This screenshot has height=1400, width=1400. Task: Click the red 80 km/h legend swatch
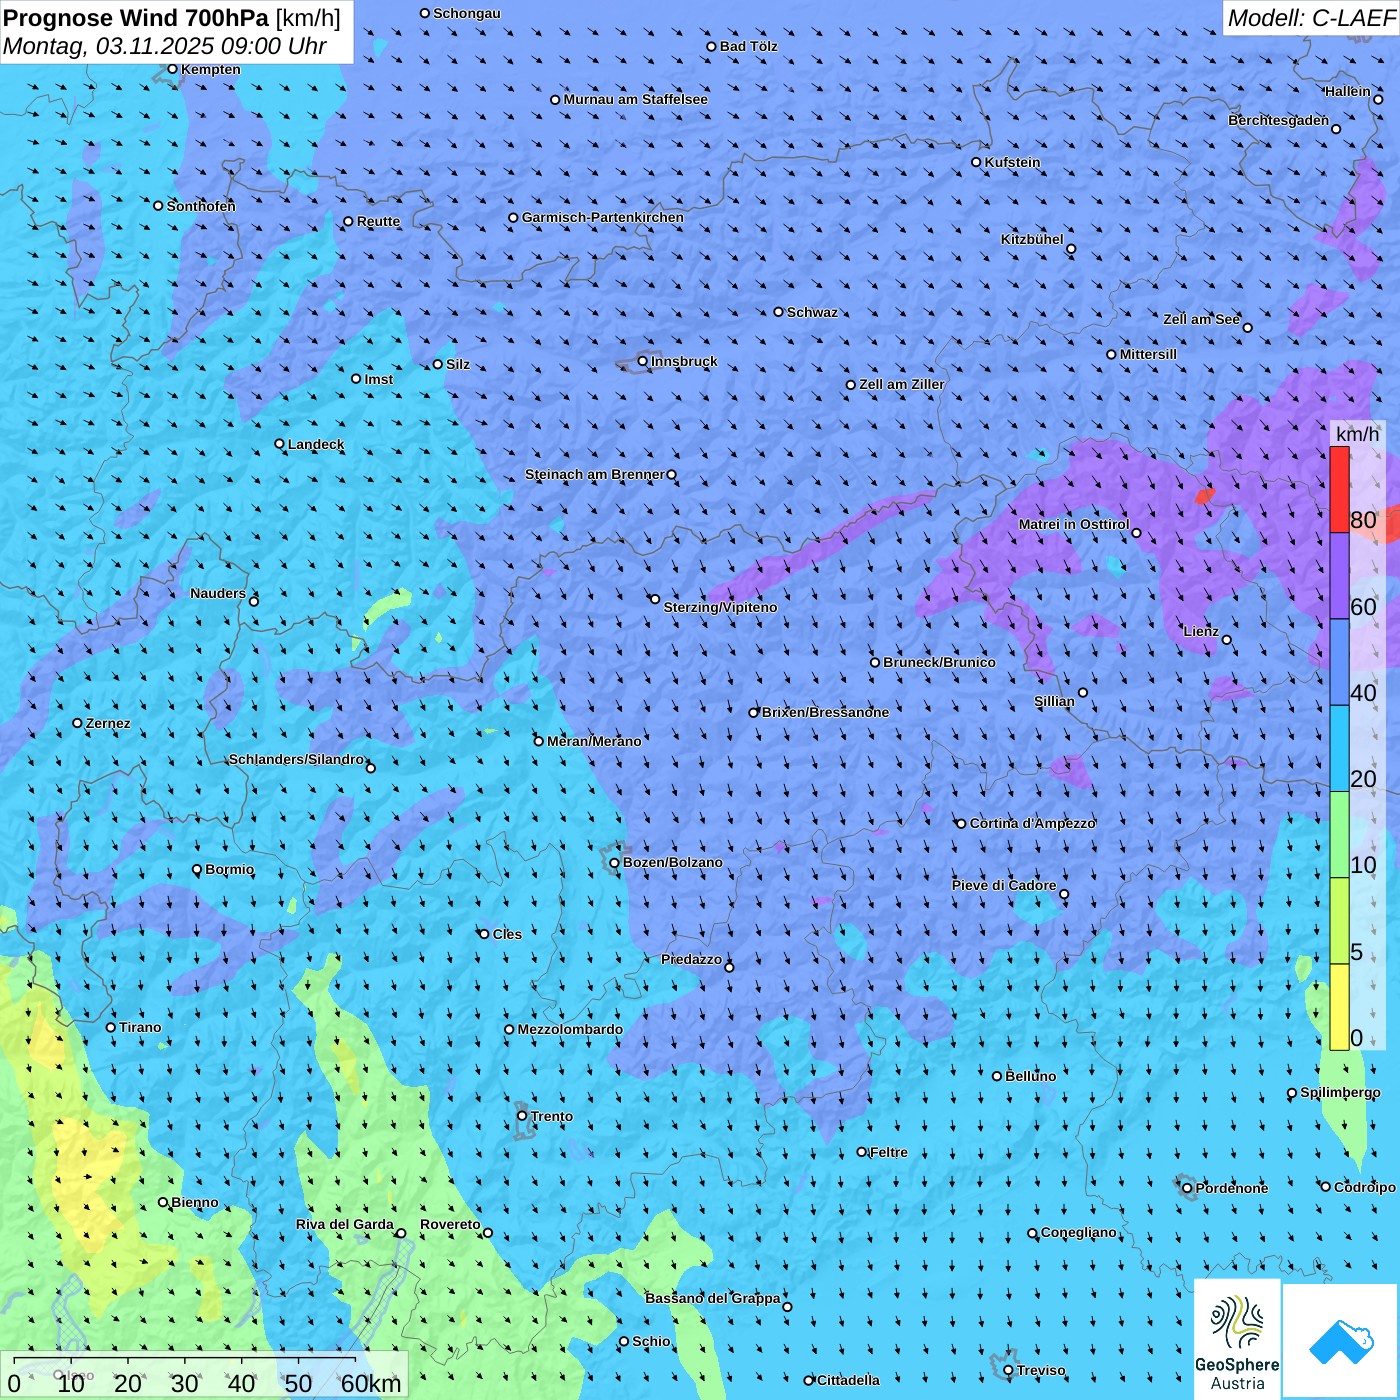[1339, 489]
